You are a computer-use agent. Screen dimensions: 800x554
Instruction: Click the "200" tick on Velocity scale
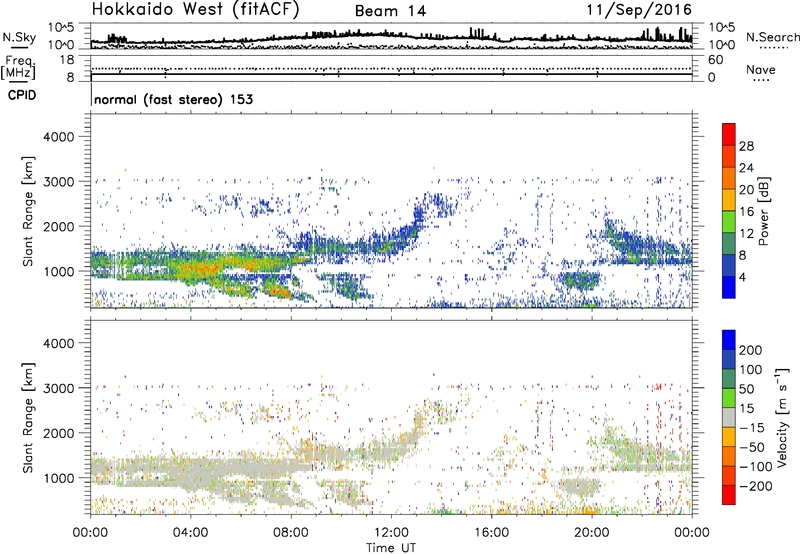[x=751, y=350]
